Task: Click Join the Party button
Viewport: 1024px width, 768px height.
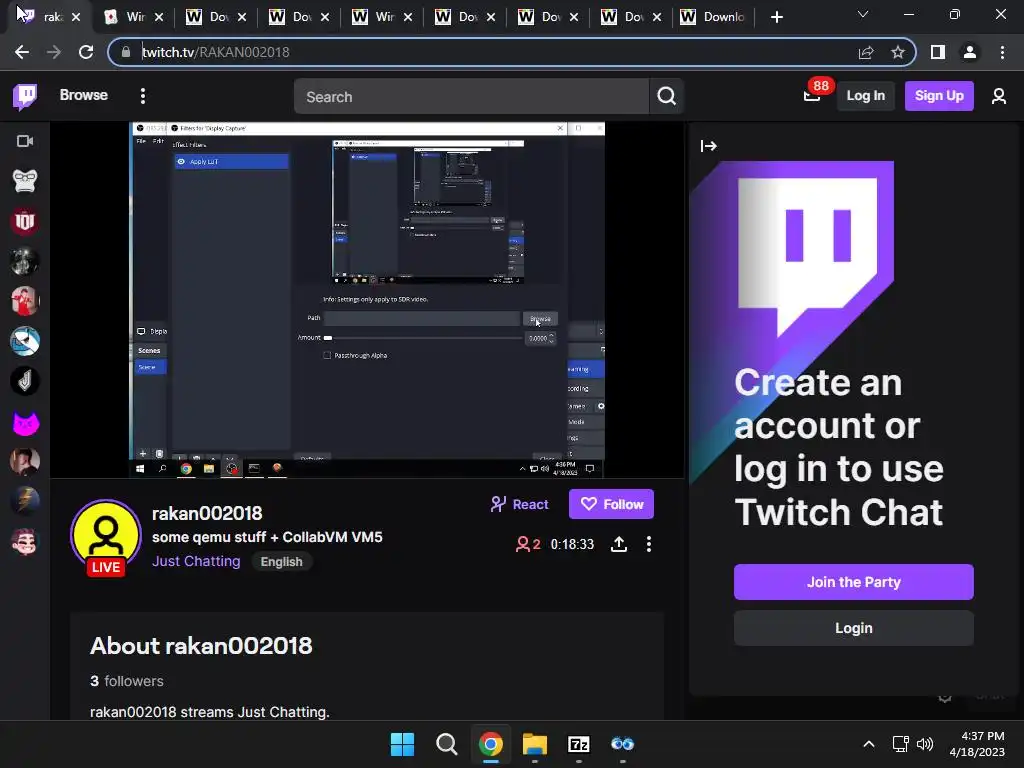Action: (854, 582)
